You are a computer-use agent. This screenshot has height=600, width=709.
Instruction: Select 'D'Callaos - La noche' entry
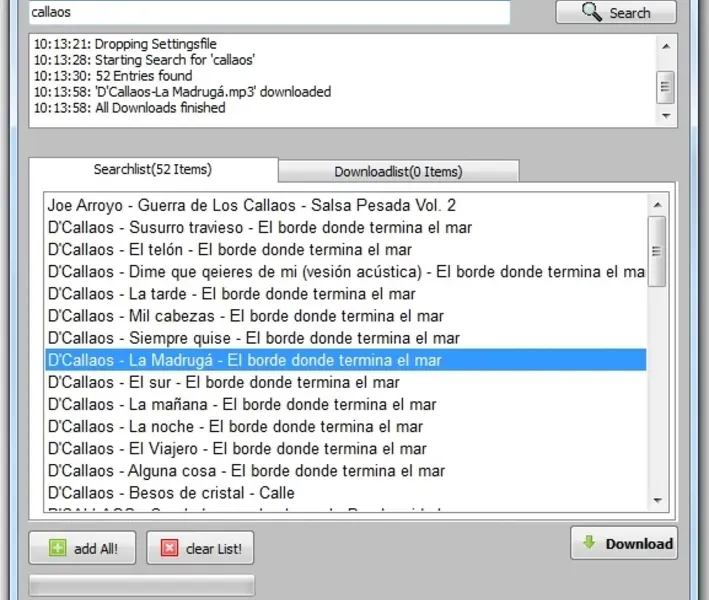pos(346,427)
